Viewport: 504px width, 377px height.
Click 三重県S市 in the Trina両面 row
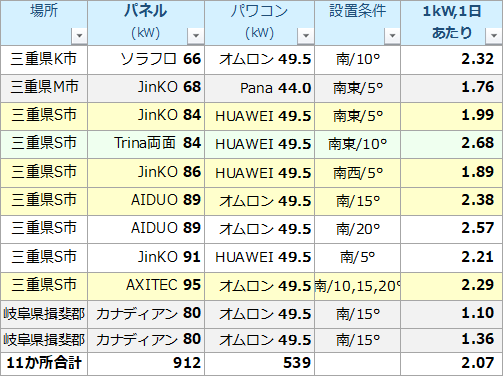(x=44, y=144)
